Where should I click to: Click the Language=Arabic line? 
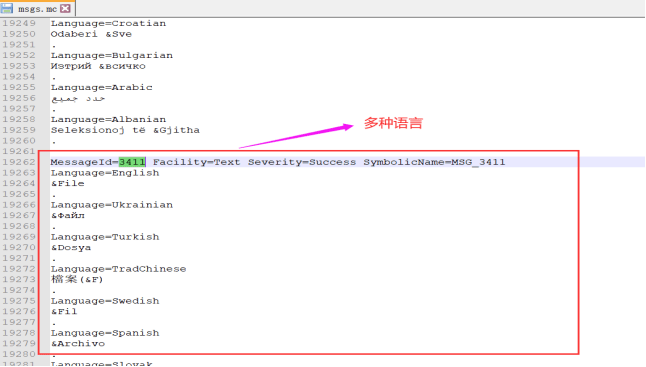(x=101, y=87)
